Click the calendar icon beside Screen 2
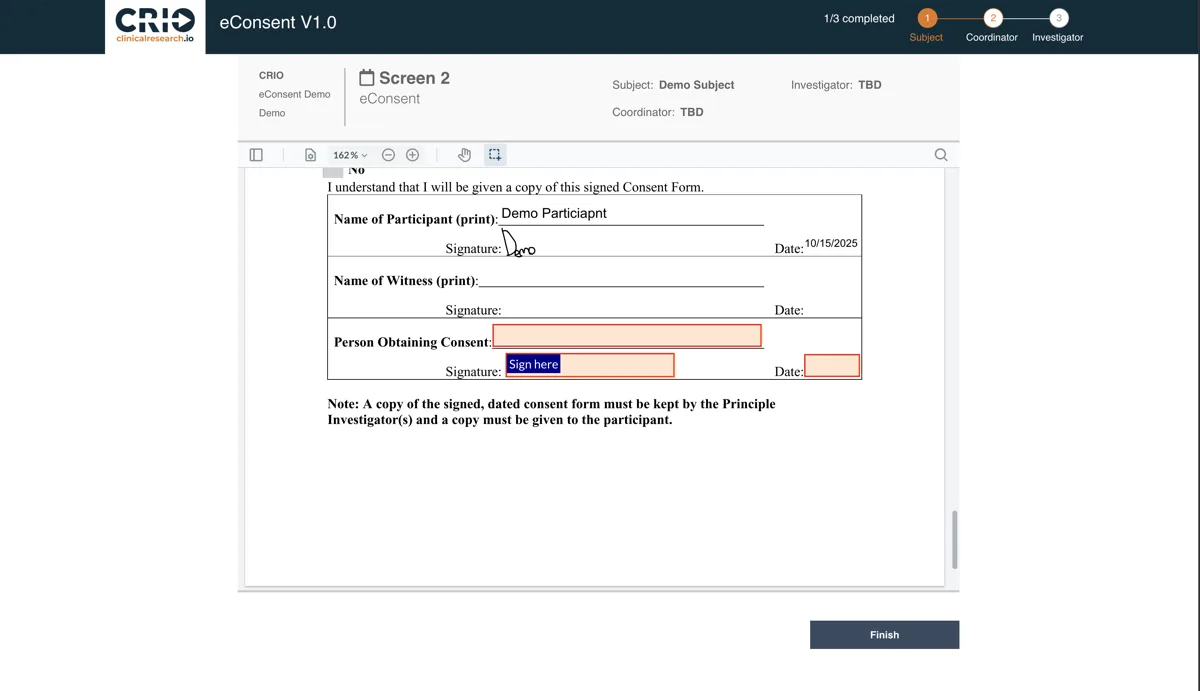The width and height of the screenshot is (1200, 691). (x=367, y=78)
